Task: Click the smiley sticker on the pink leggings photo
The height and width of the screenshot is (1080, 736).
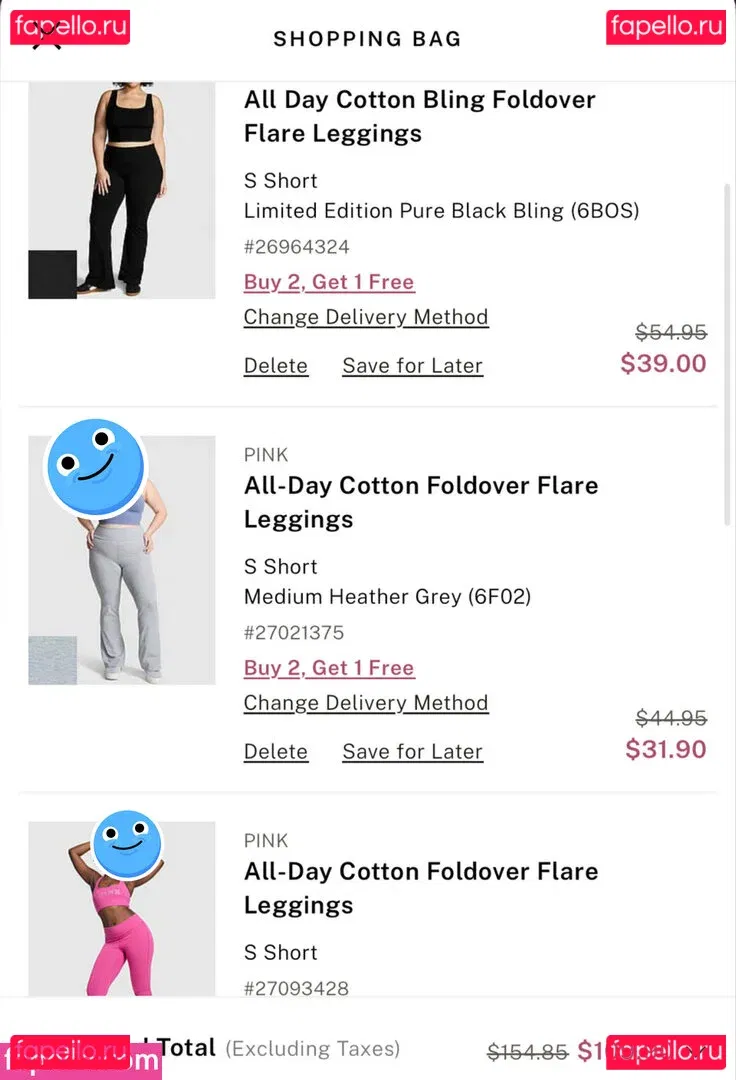Action: (x=127, y=845)
